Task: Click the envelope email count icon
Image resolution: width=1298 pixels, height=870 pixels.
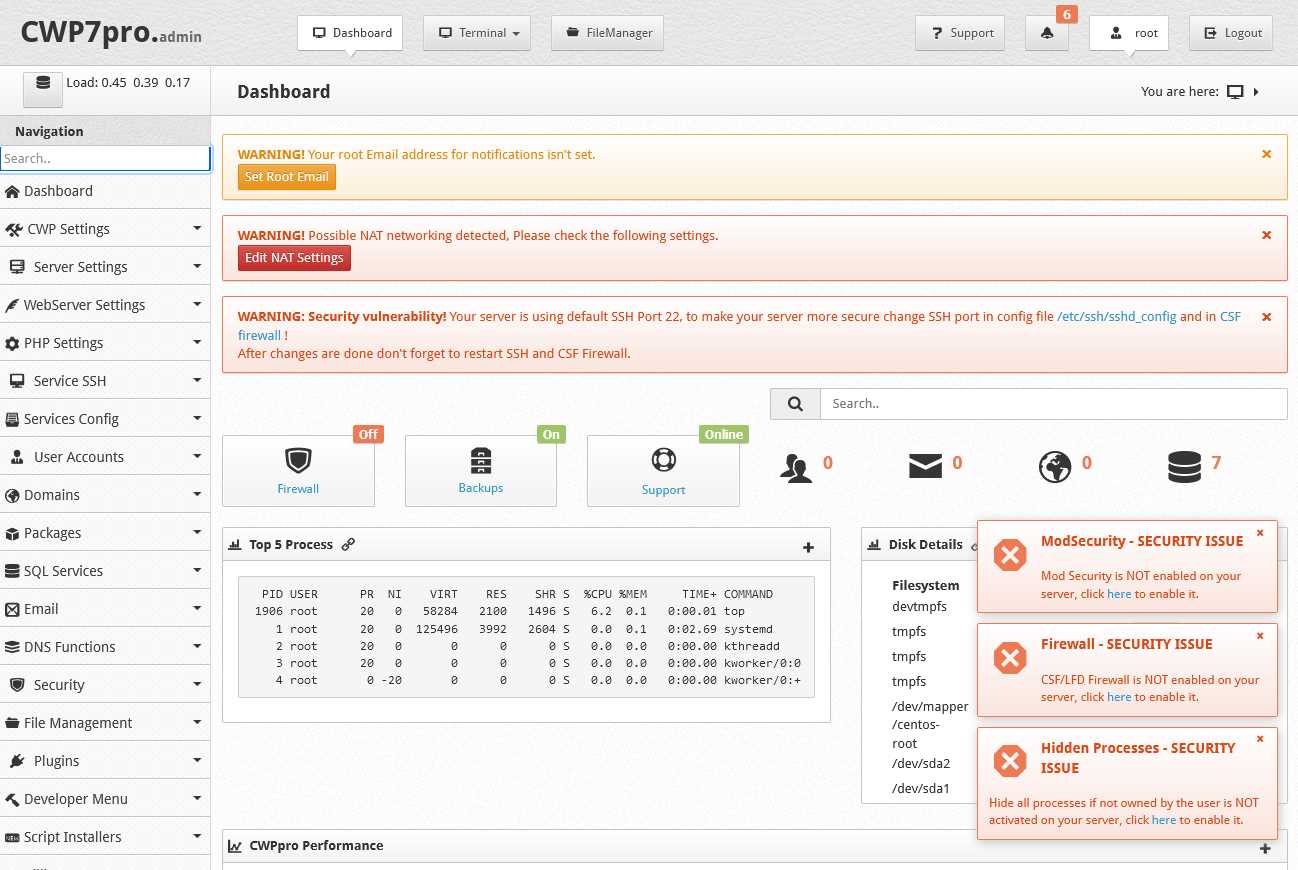Action: (925, 466)
